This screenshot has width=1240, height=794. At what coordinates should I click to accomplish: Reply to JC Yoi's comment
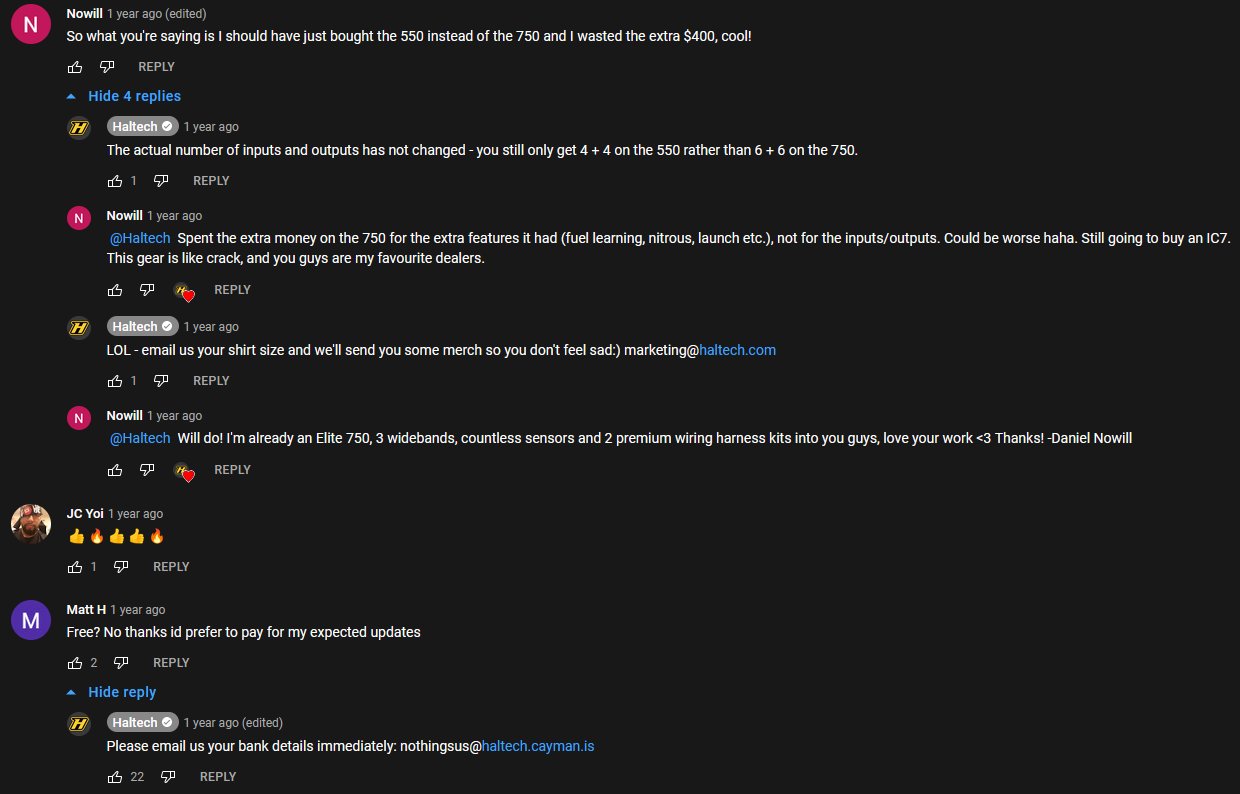click(171, 567)
